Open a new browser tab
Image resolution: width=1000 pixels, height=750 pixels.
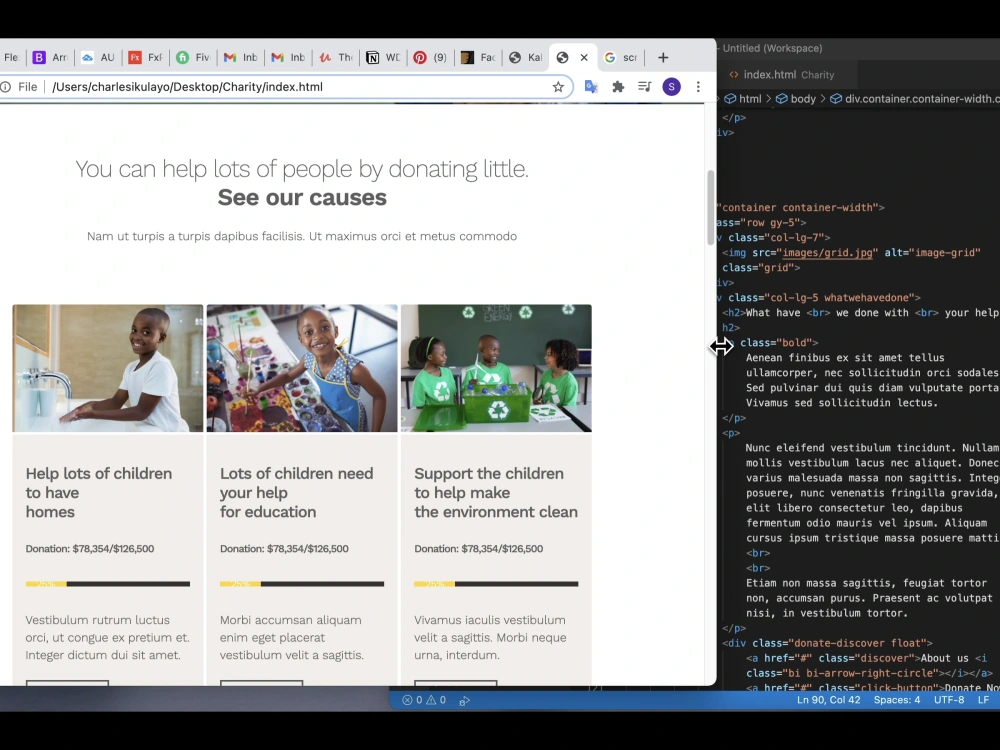(663, 57)
